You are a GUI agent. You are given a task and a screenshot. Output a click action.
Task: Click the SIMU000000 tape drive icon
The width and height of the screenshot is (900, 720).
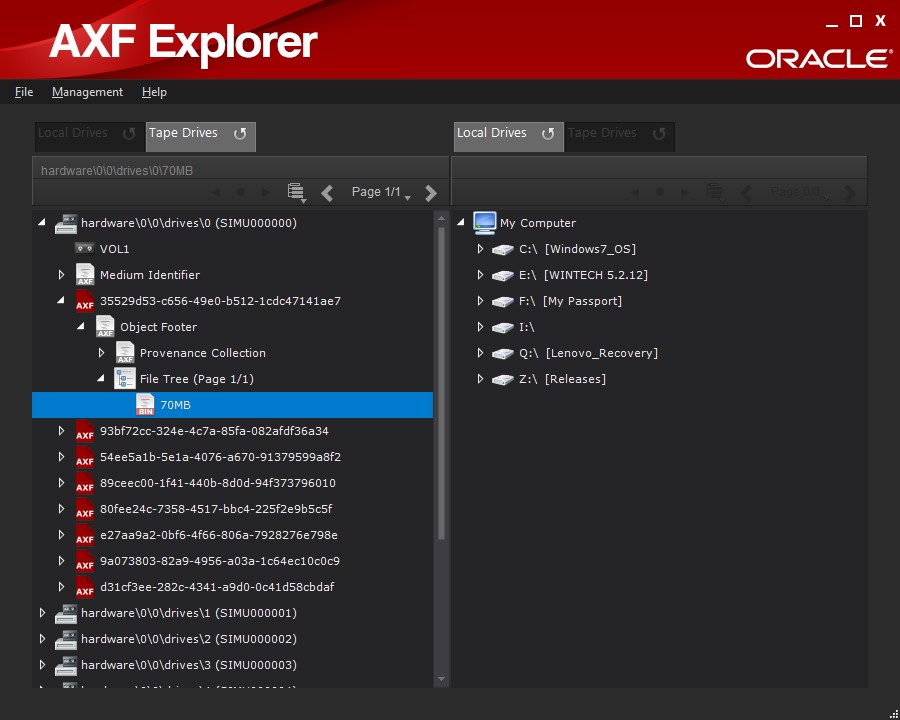click(x=66, y=223)
